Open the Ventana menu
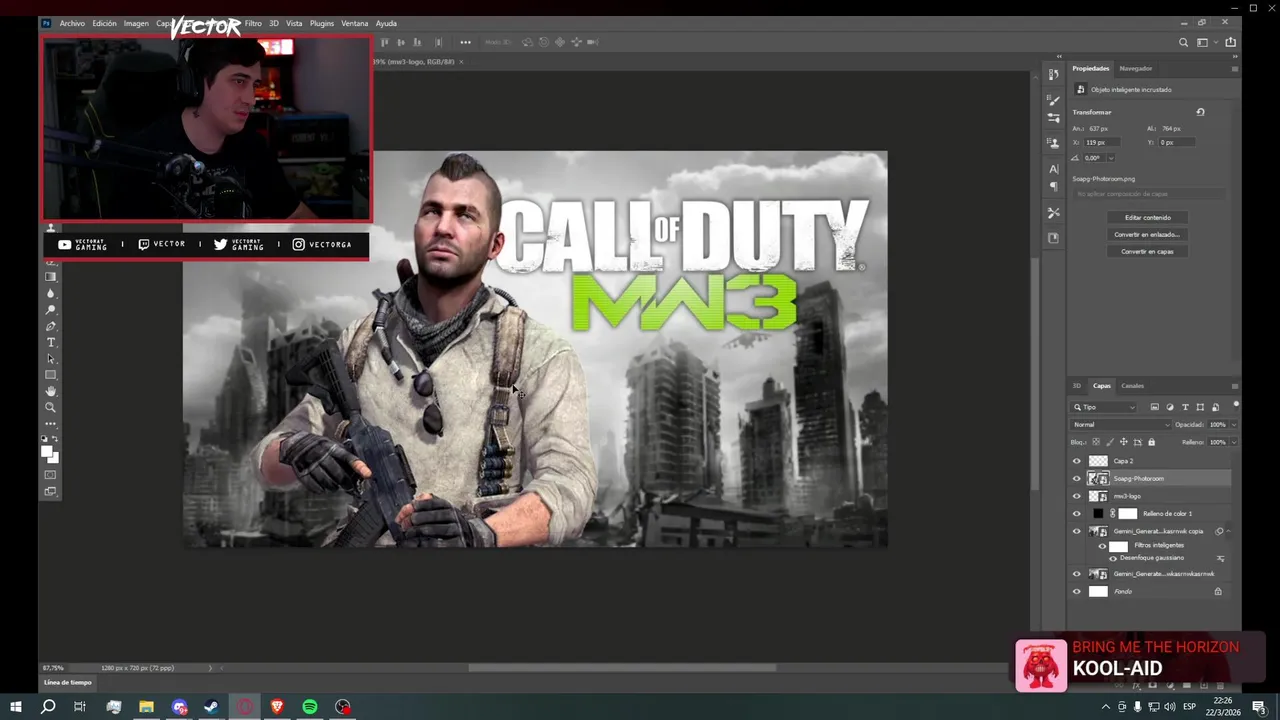The width and height of the screenshot is (1280, 720). 354,23
